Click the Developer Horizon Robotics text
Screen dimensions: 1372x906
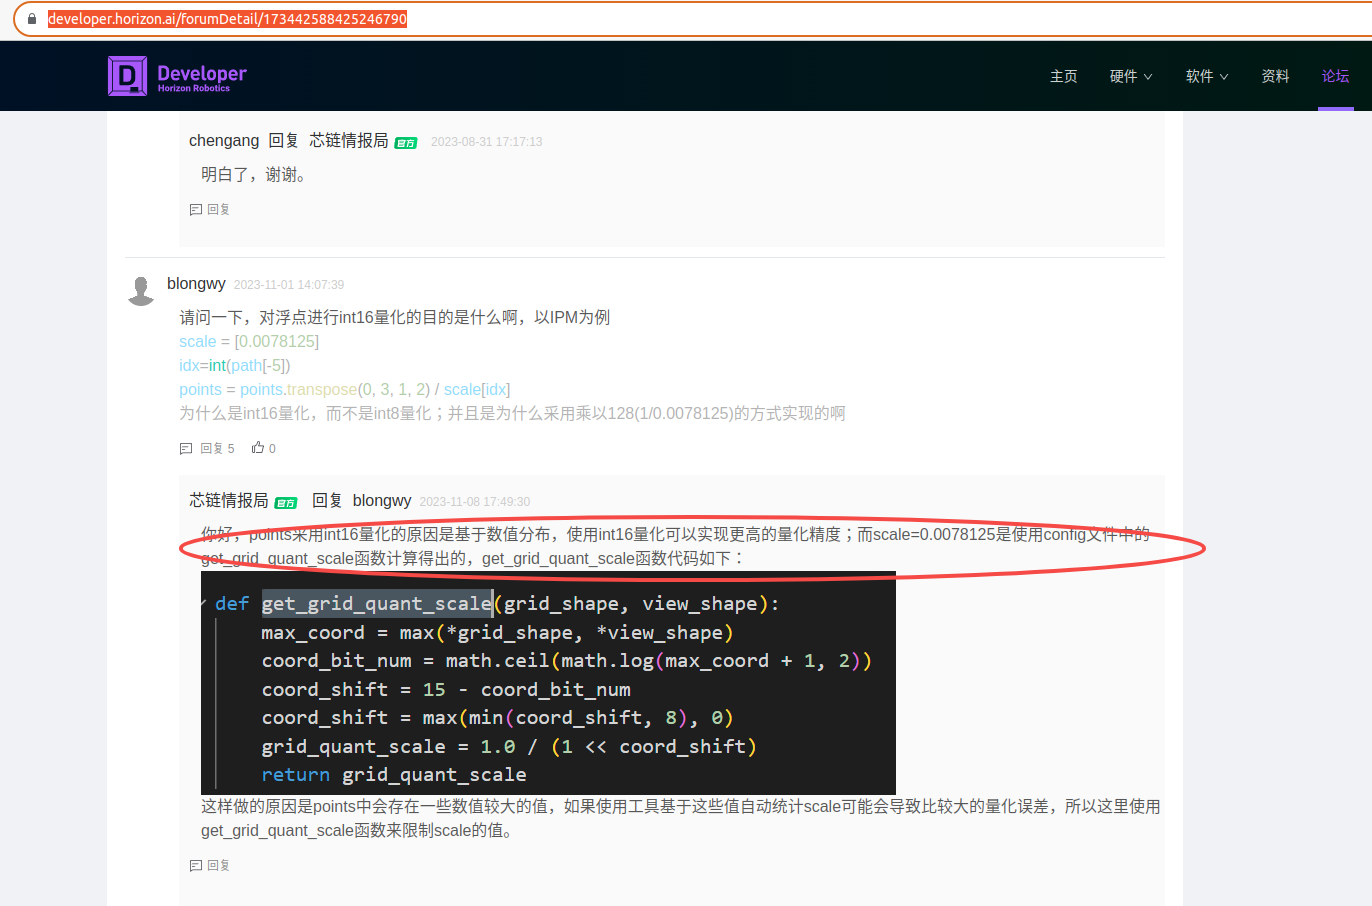(x=201, y=77)
